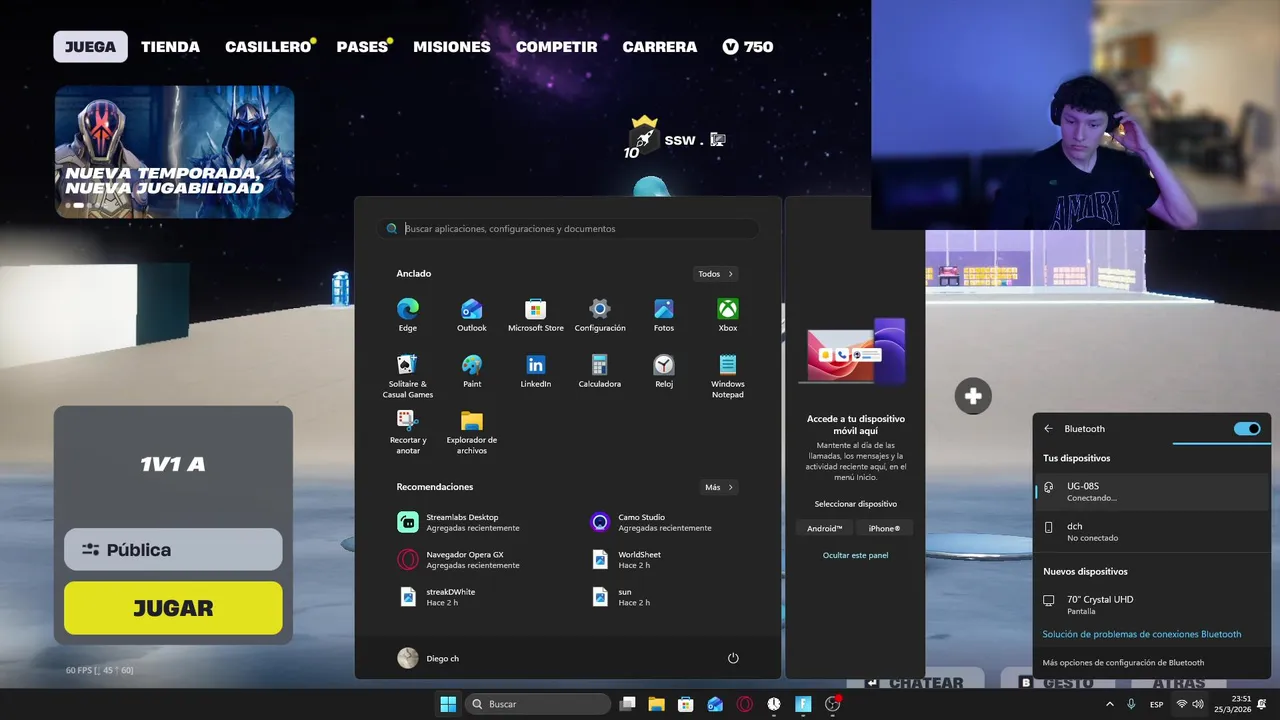Screen dimensions: 1280x720
Task: Open the Fortnite taskbar icon
Action: [803, 704]
